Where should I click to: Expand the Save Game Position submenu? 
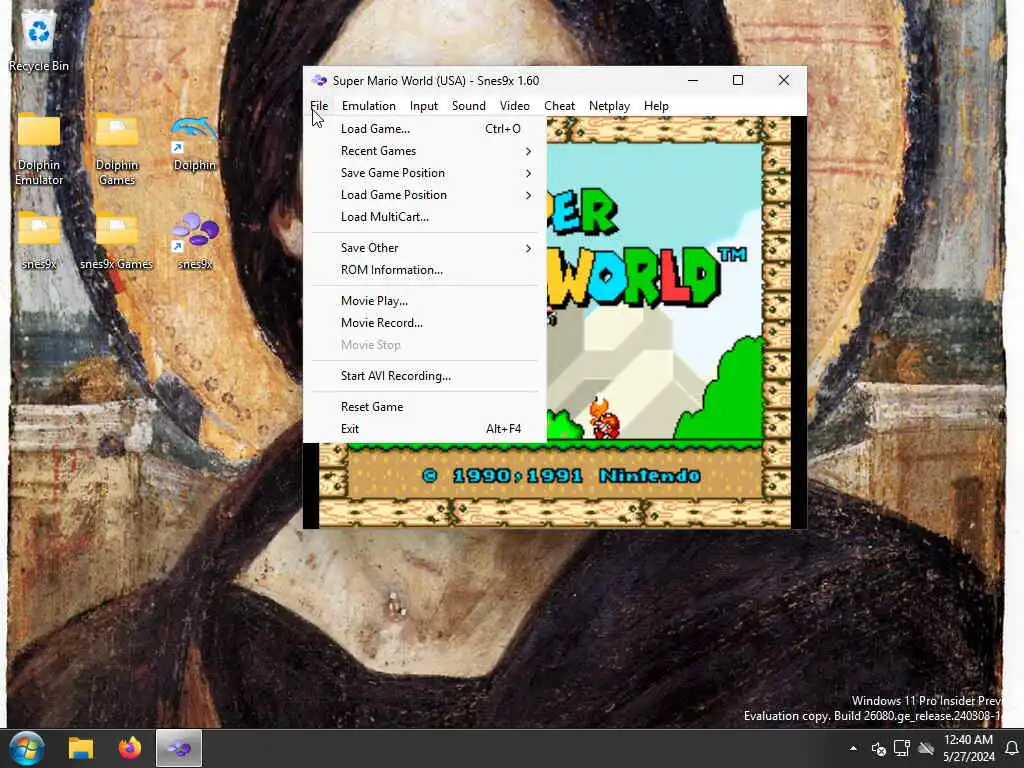coord(424,173)
